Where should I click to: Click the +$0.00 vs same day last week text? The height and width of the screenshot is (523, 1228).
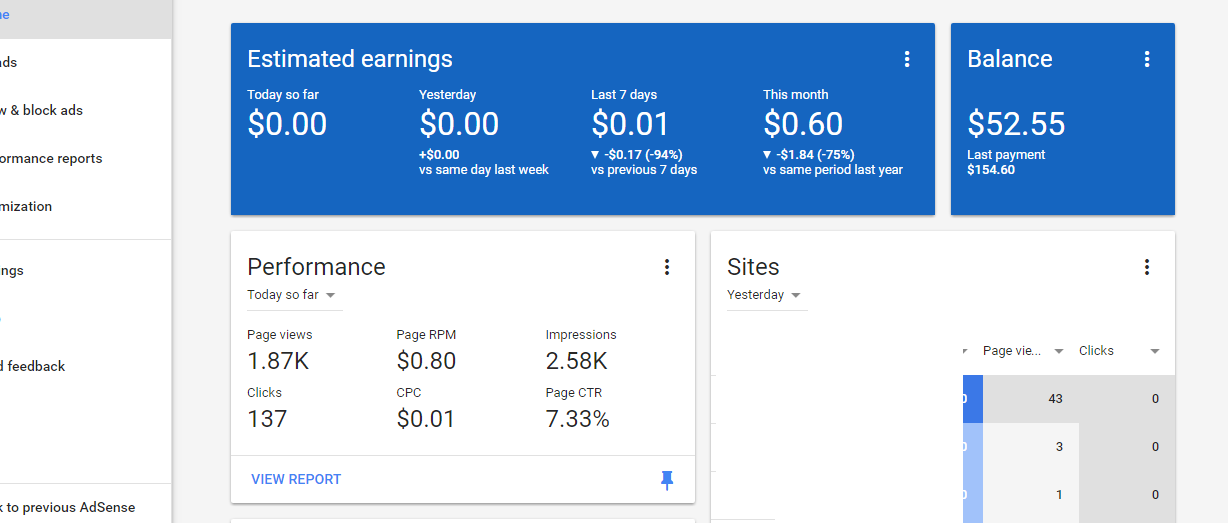coord(484,162)
